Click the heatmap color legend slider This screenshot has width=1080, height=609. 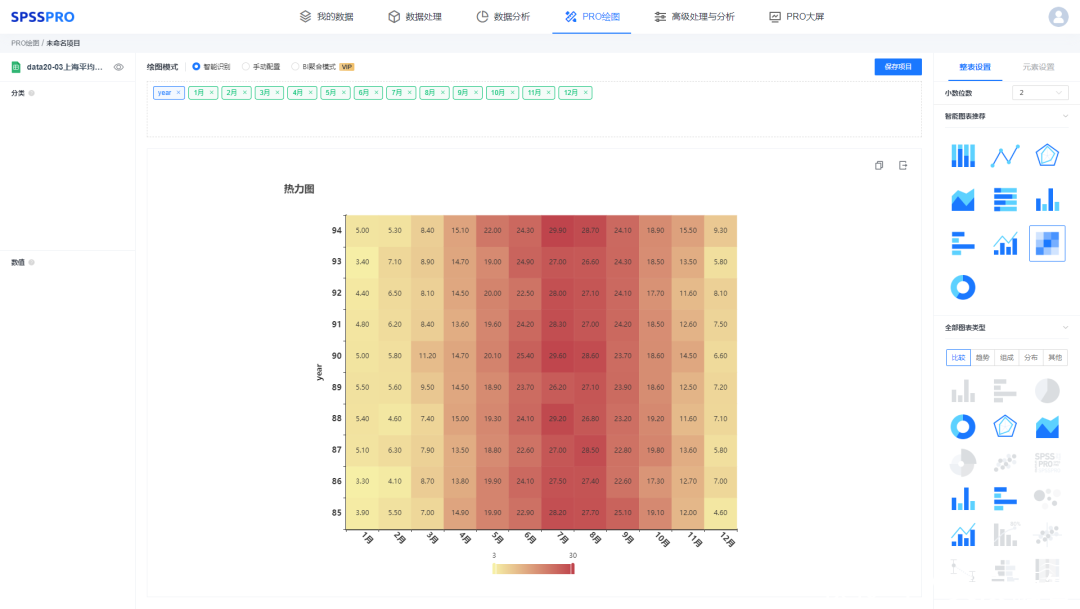(533, 569)
